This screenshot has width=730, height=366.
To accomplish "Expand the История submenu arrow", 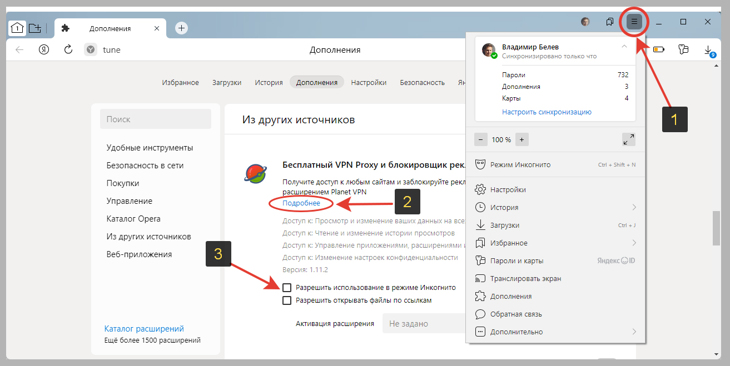I will [634, 207].
